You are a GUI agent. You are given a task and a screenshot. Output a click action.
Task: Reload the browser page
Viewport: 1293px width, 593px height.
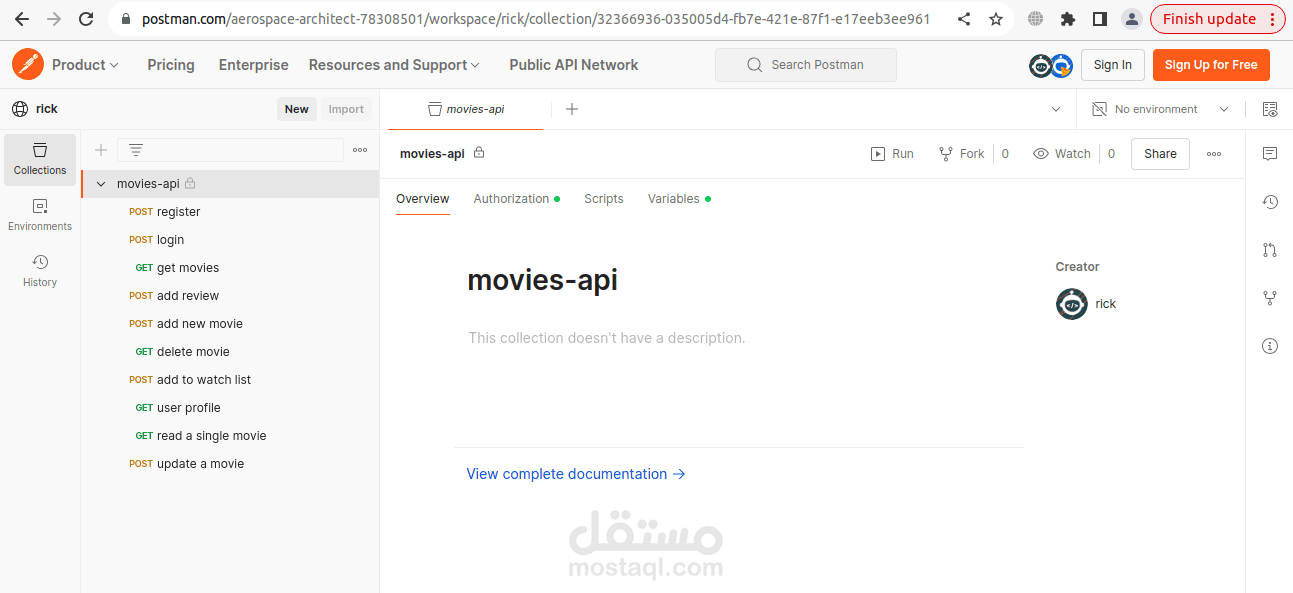pyautogui.click(x=86, y=19)
